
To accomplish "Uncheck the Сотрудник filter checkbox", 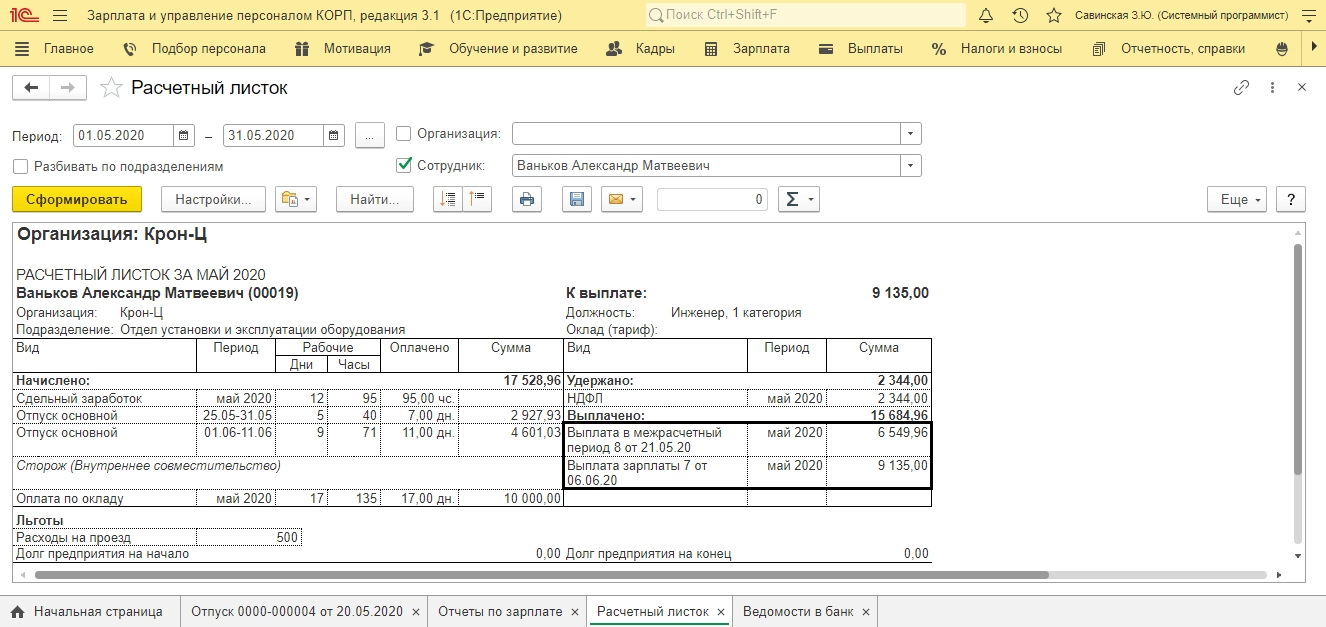I will click(x=404, y=165).
